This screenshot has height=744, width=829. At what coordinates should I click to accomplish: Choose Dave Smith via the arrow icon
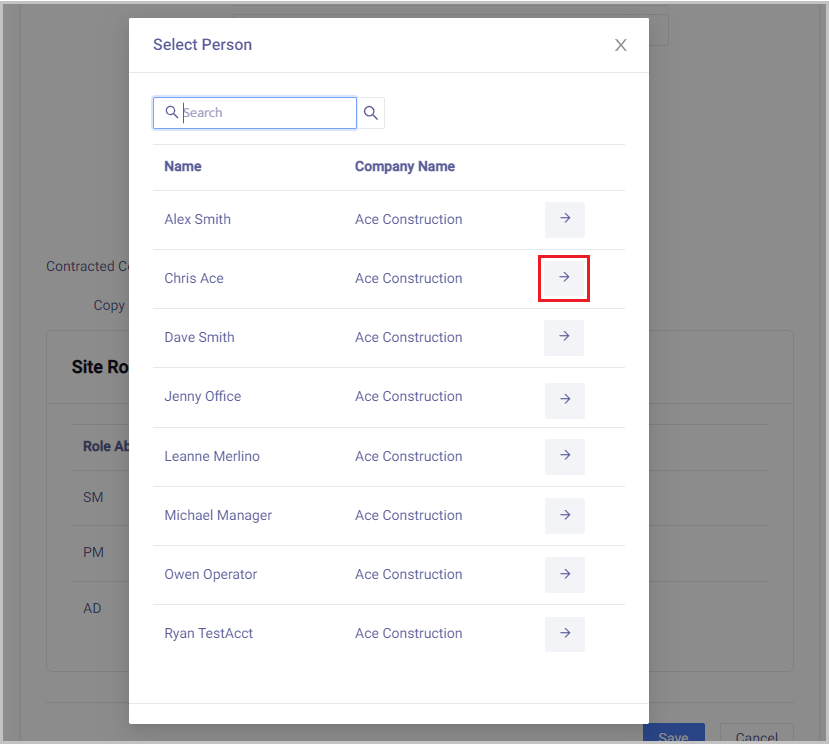564,337
